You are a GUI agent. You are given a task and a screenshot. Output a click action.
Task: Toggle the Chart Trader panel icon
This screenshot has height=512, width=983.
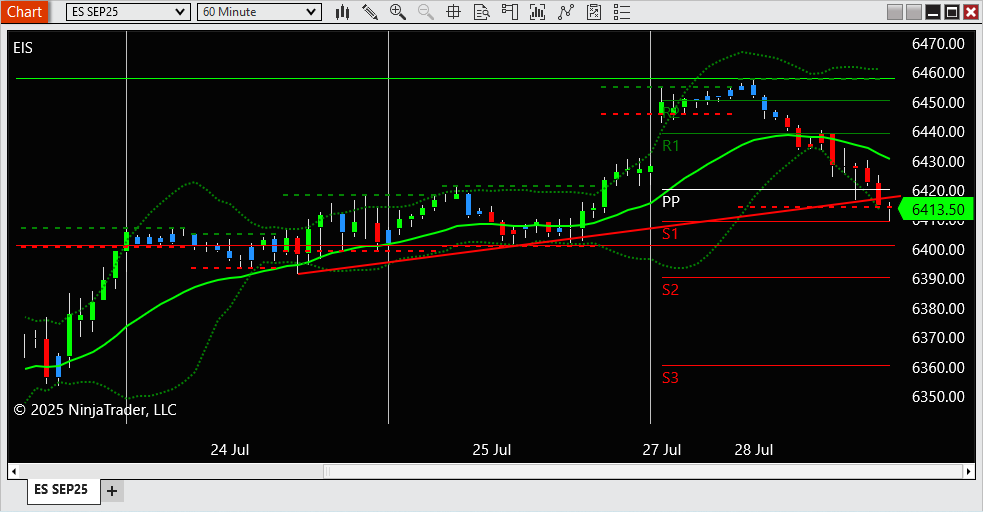510,12
